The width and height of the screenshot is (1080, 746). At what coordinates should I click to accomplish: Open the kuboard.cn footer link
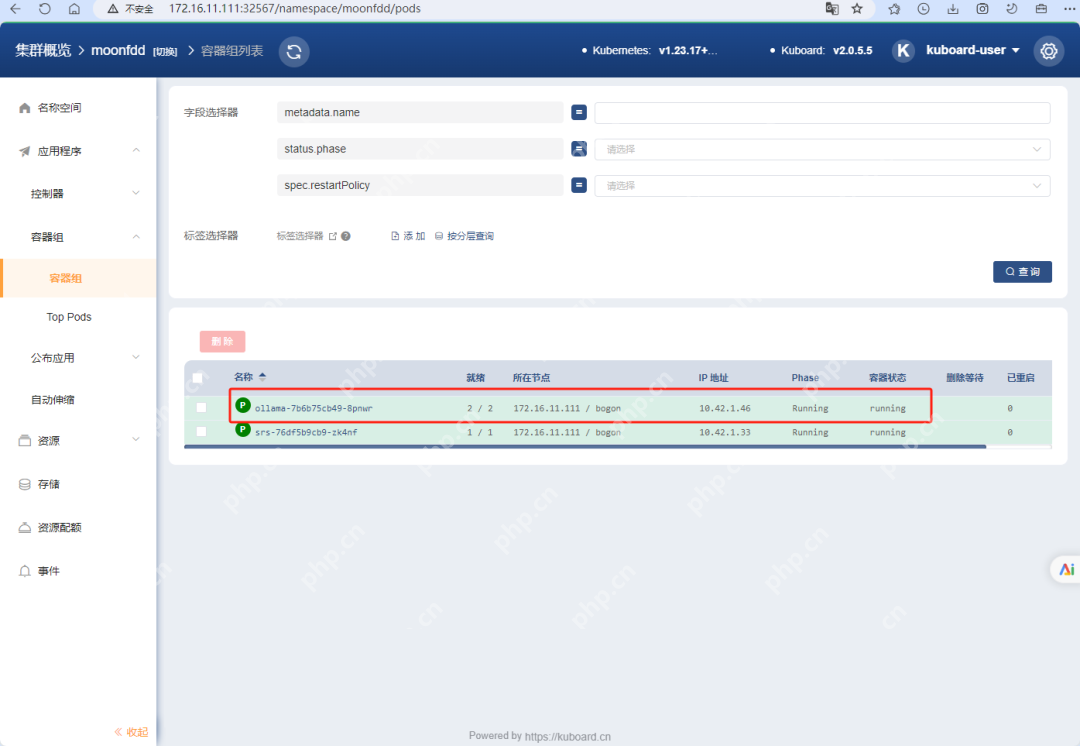coord(568,735)
